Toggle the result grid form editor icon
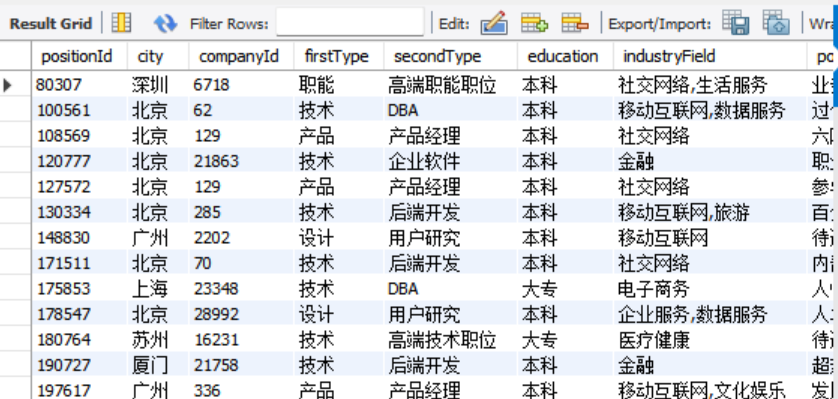Image resolution: width=838 pixels, height=399 pixels. [x=121, y=23]
